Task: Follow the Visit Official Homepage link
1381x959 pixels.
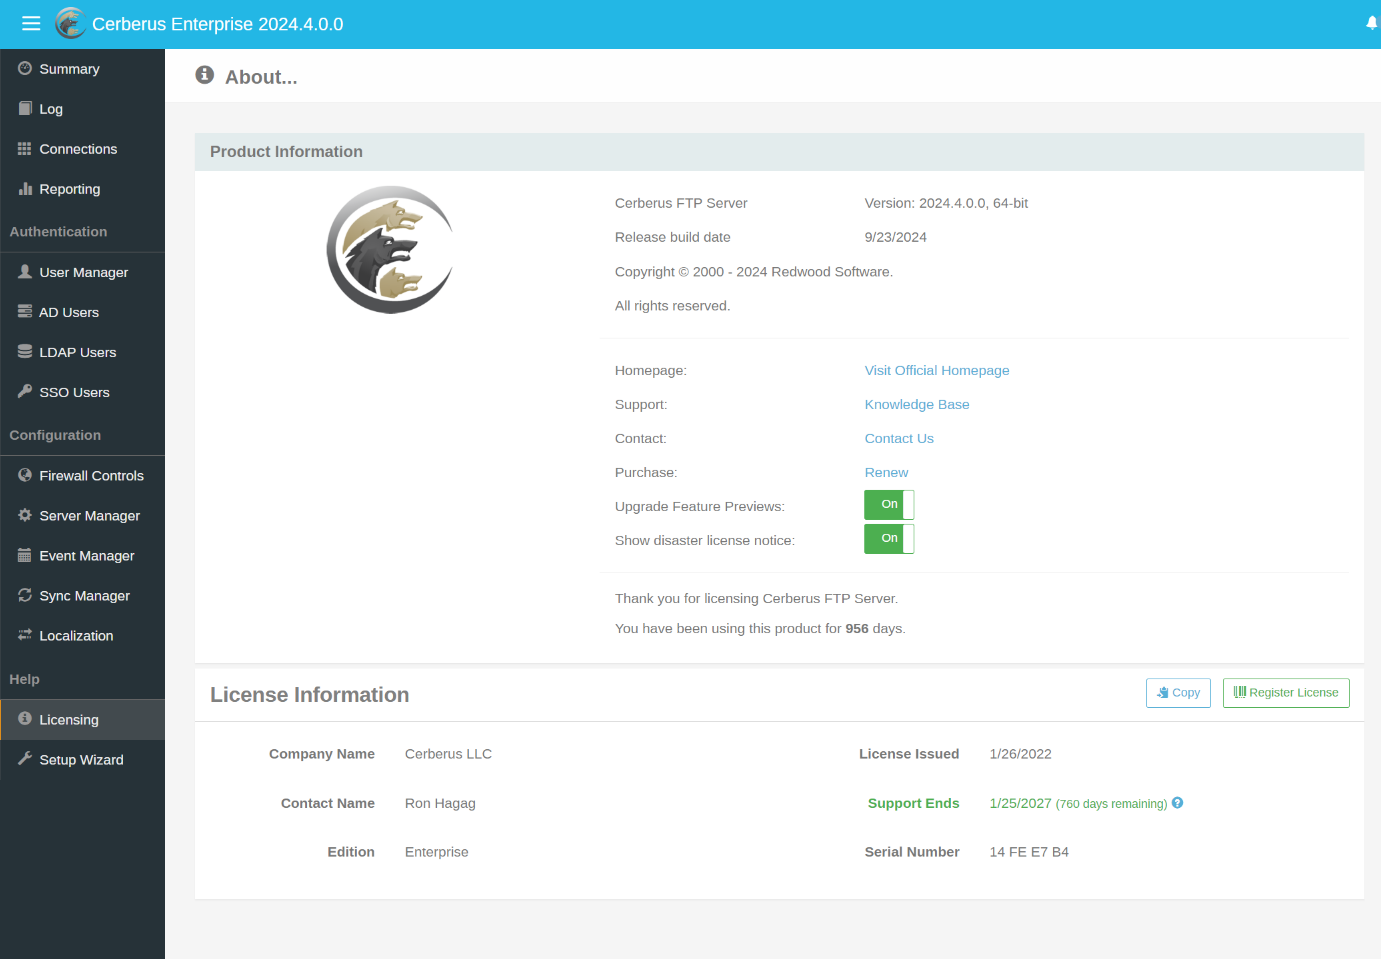Action: click(937, 370)
